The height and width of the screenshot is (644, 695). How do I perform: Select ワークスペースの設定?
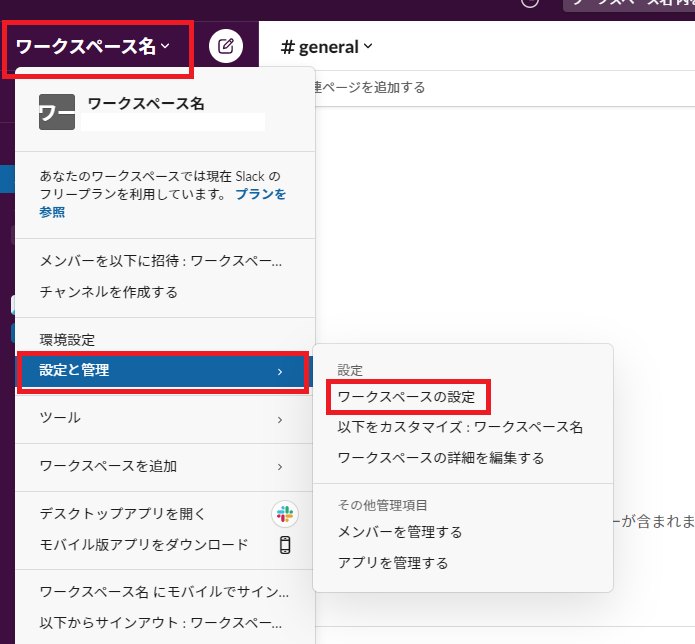coord(406,397)
